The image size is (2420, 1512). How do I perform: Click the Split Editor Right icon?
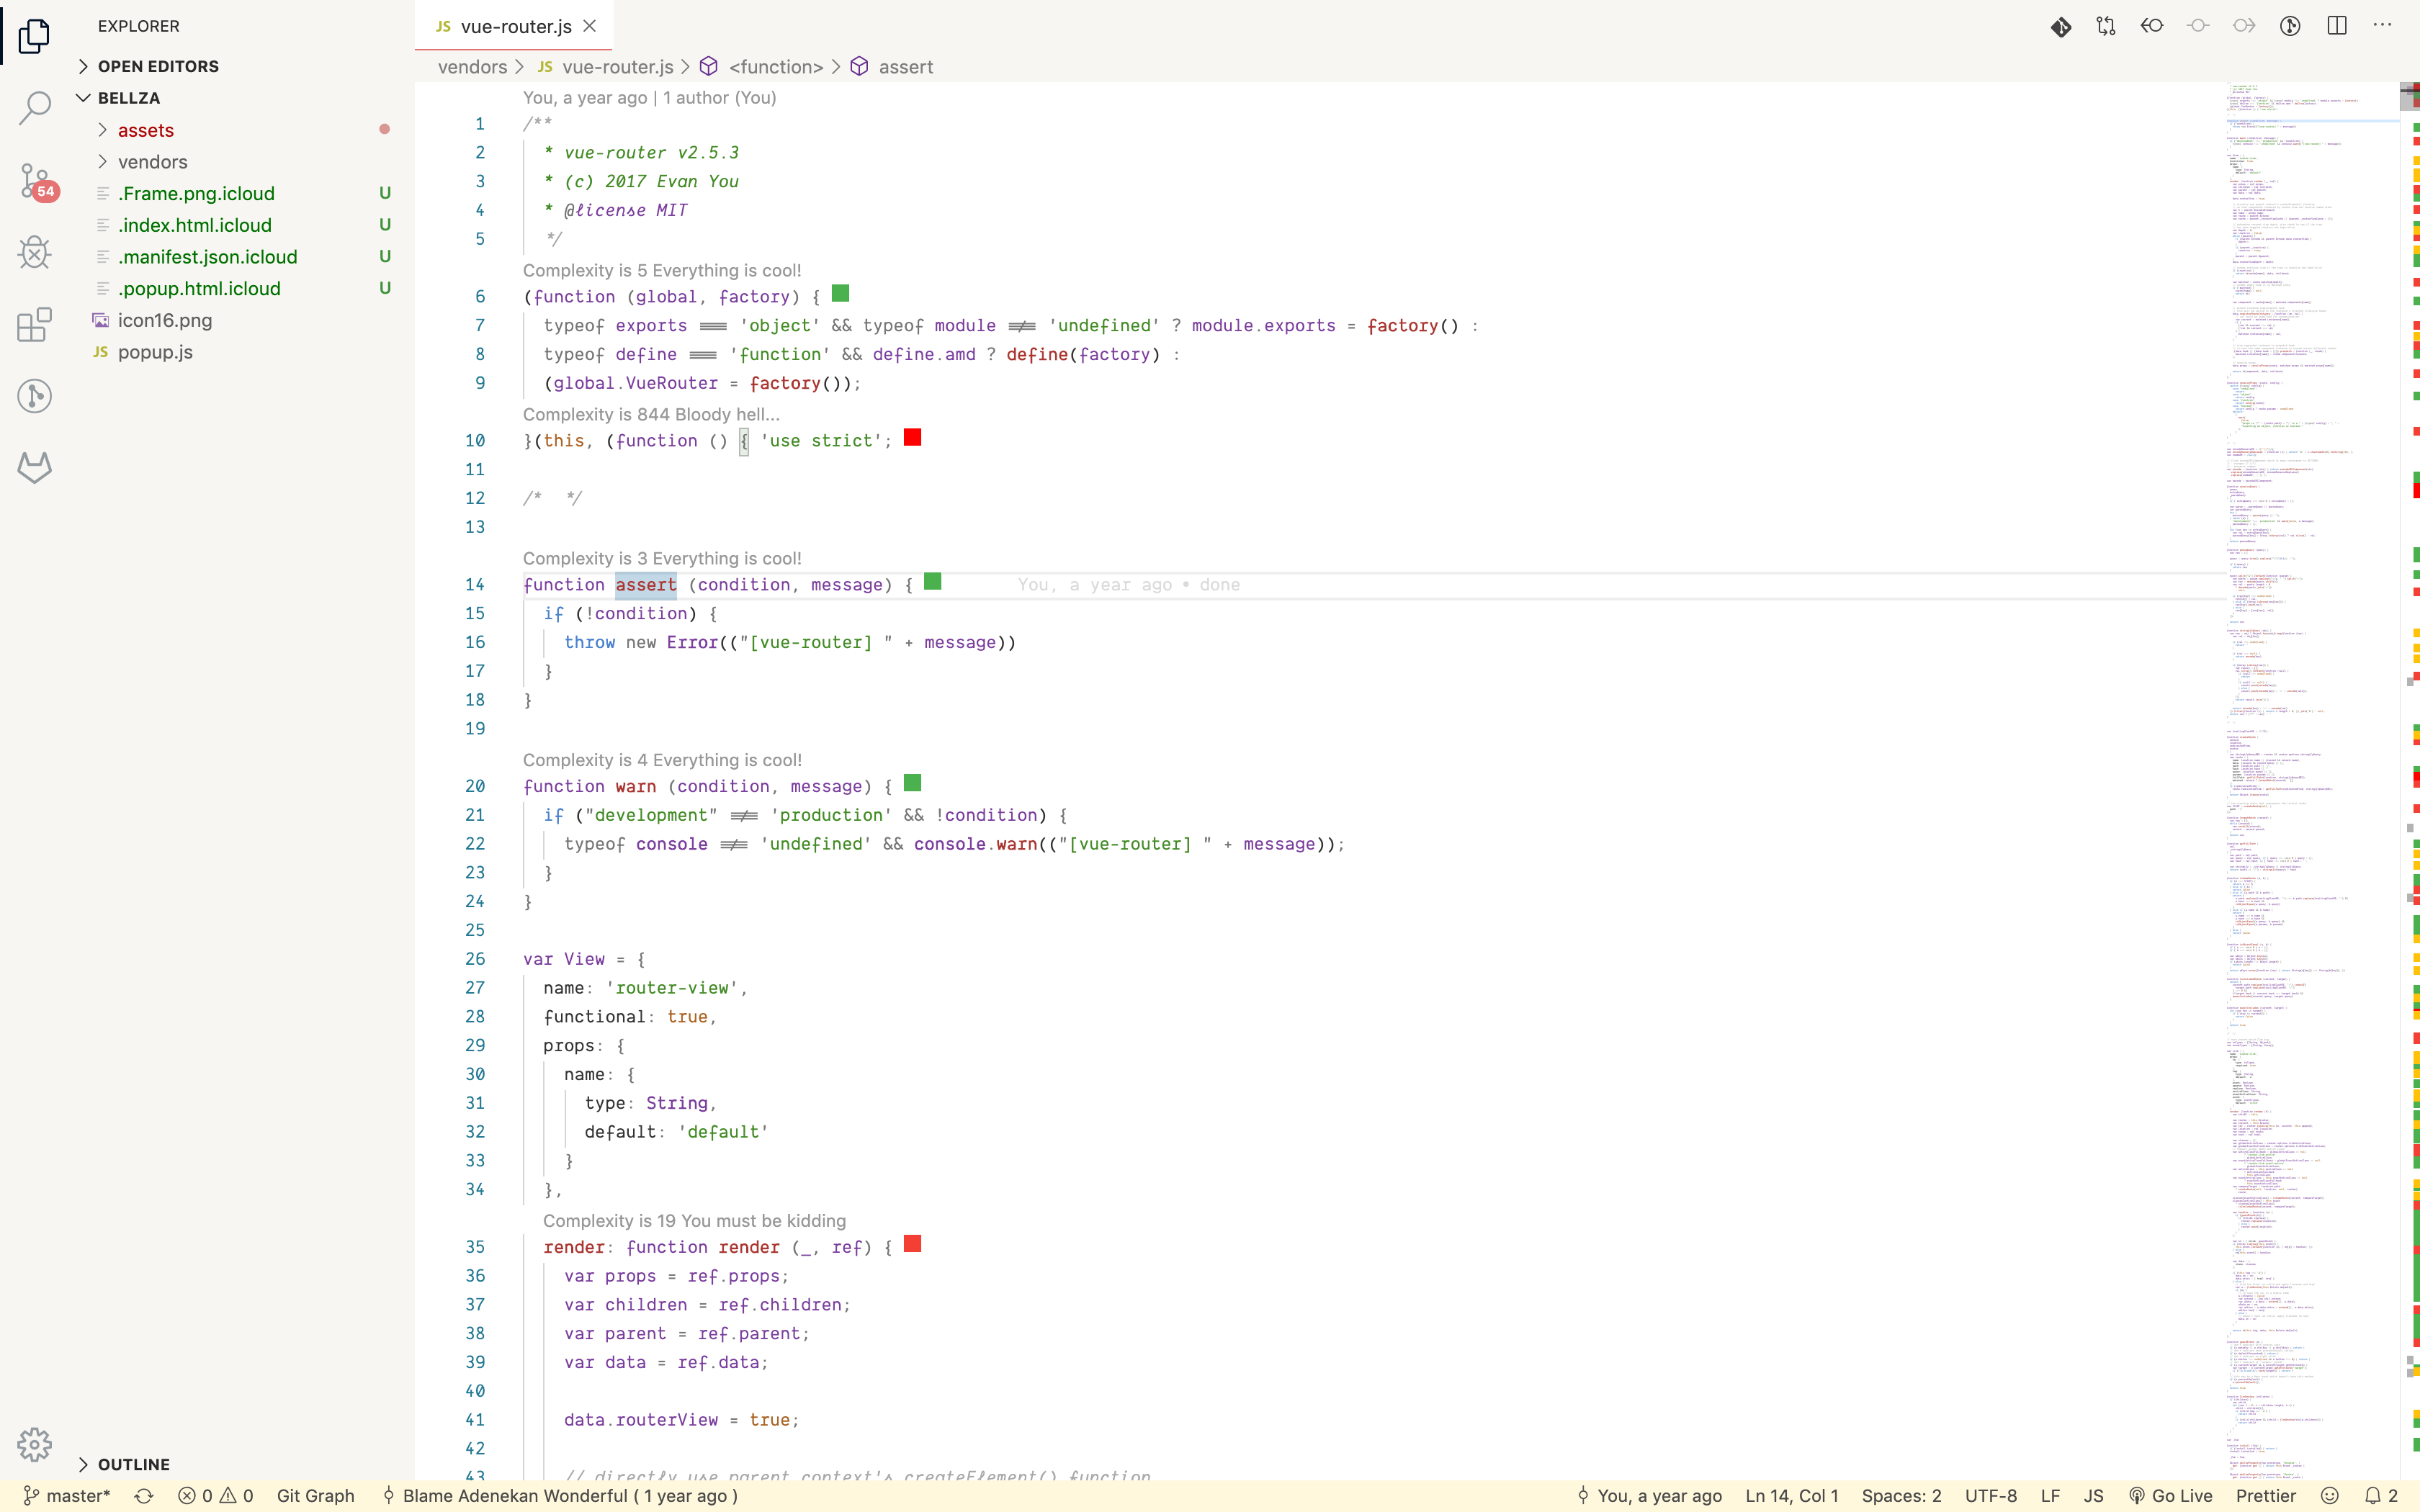pos(2336,26)
